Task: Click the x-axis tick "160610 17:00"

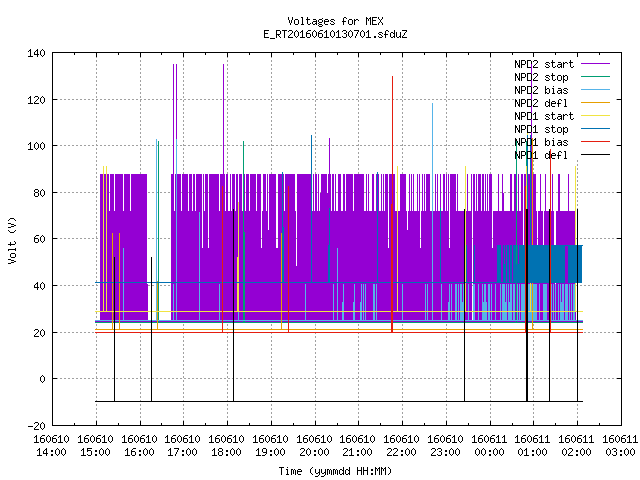Action: [x=182, y=446]
